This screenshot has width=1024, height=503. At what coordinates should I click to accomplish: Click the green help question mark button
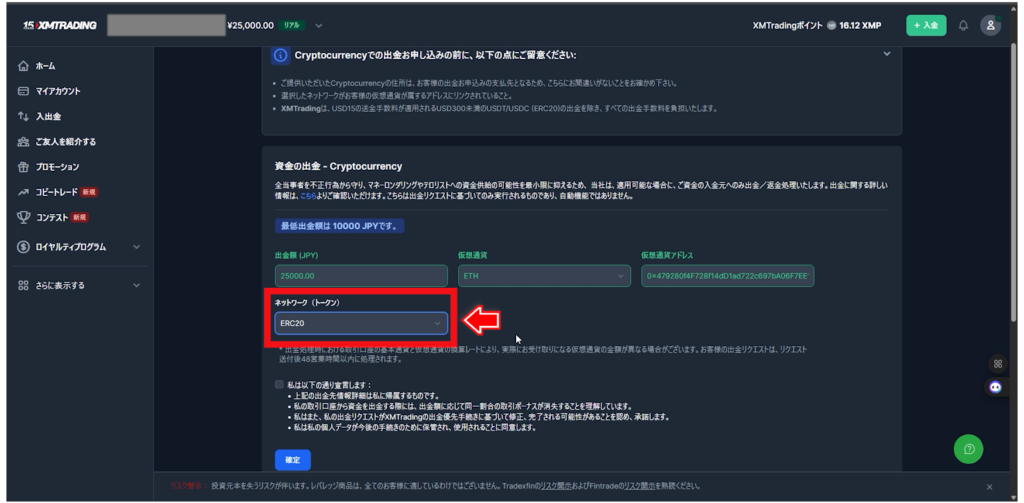[968, 449]
